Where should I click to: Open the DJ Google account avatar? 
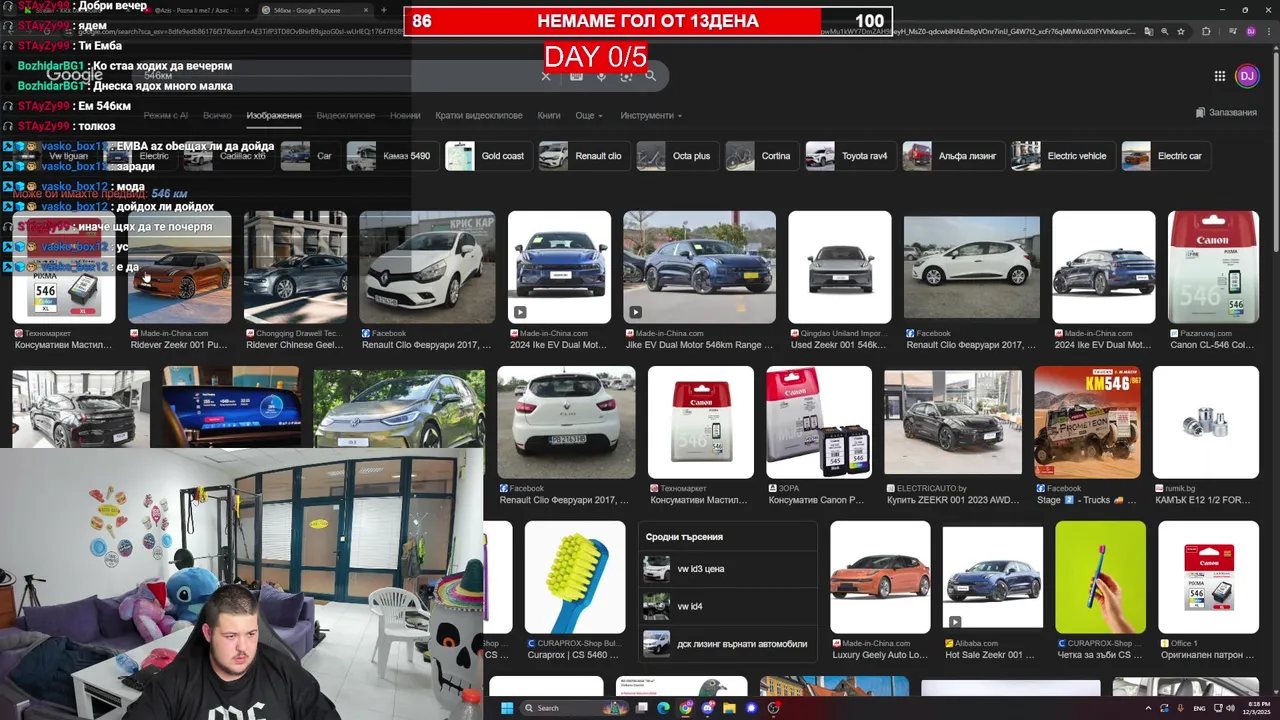(x=1246, y=76)
